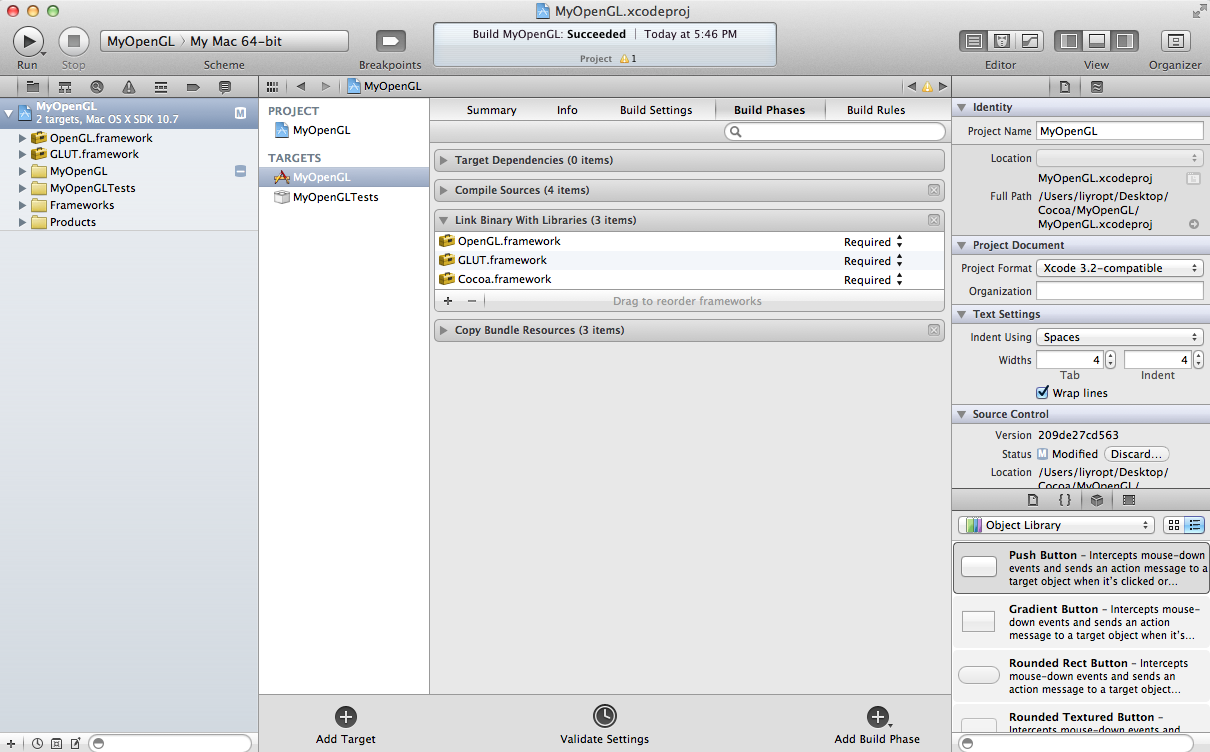Open the Info tab

pyautogui.click(x=567, y=110)
